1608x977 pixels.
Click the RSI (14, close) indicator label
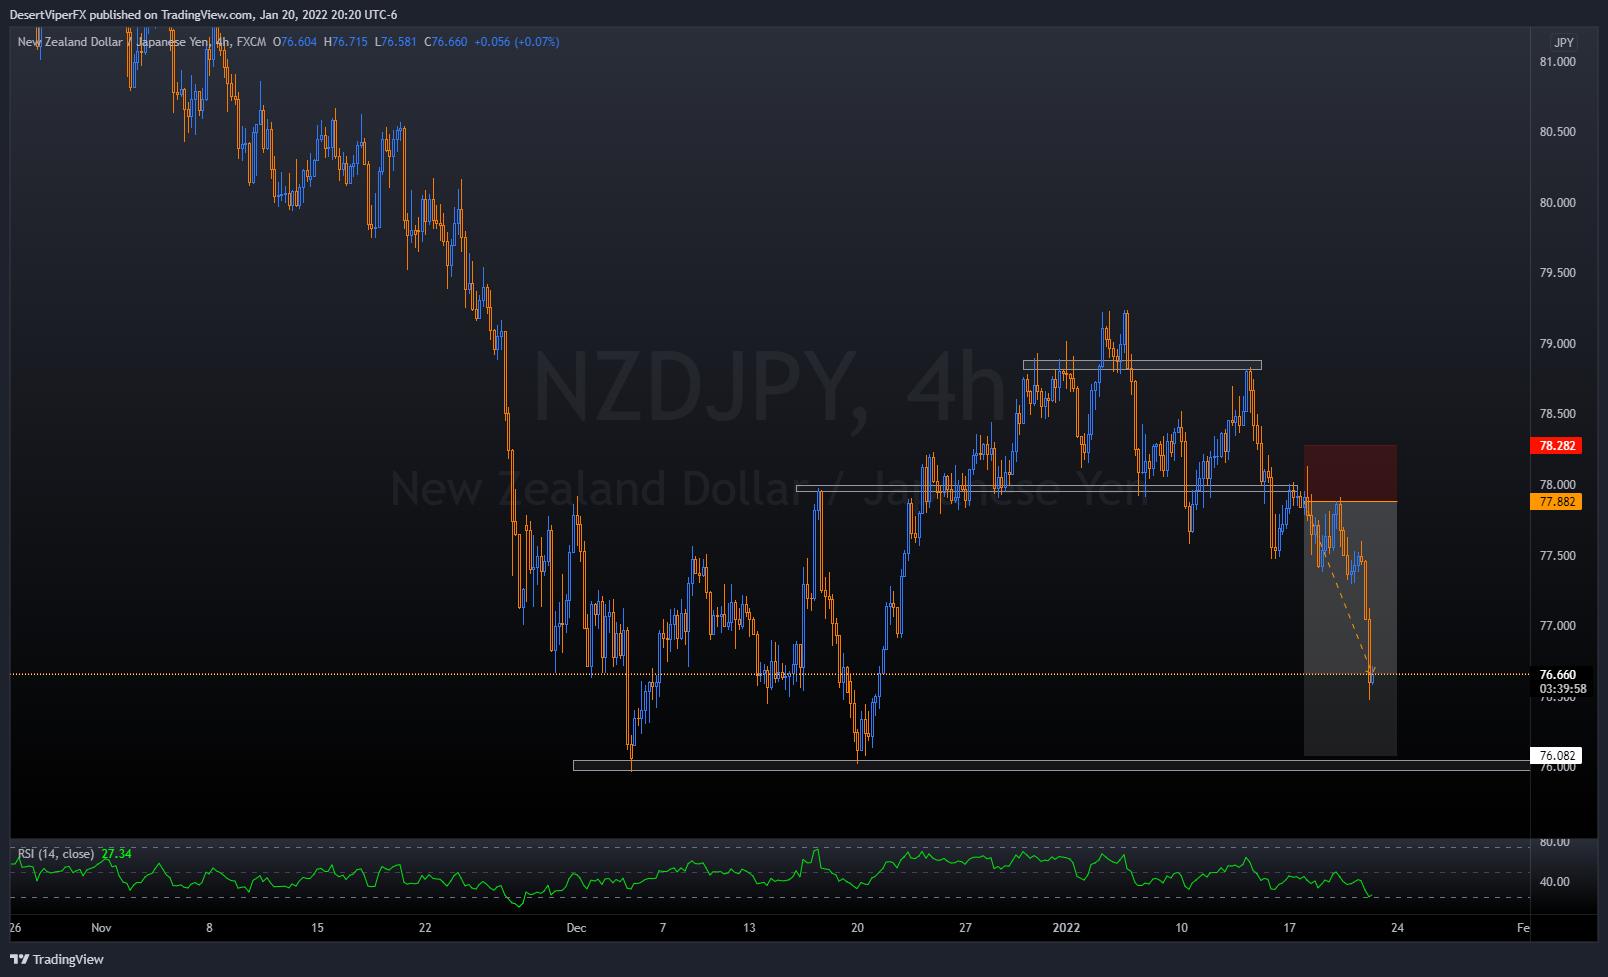pos(56,854)
